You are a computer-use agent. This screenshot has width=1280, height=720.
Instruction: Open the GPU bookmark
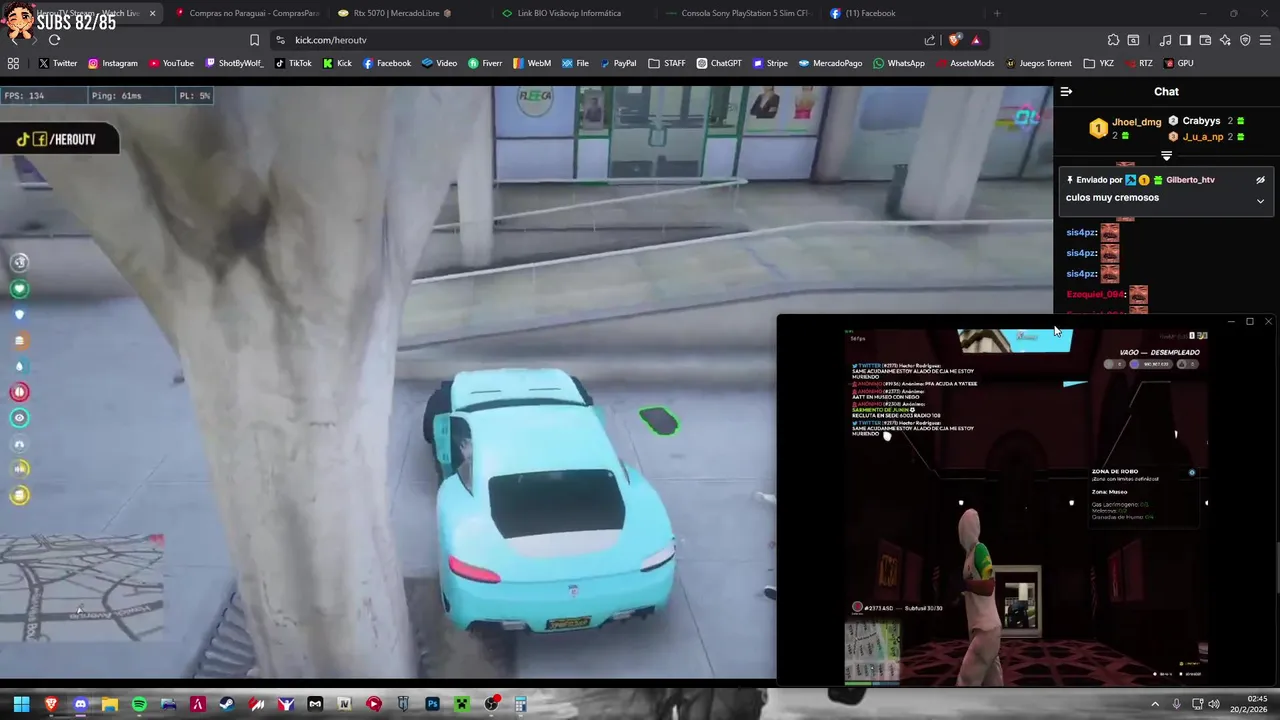tap(1178, 63)
